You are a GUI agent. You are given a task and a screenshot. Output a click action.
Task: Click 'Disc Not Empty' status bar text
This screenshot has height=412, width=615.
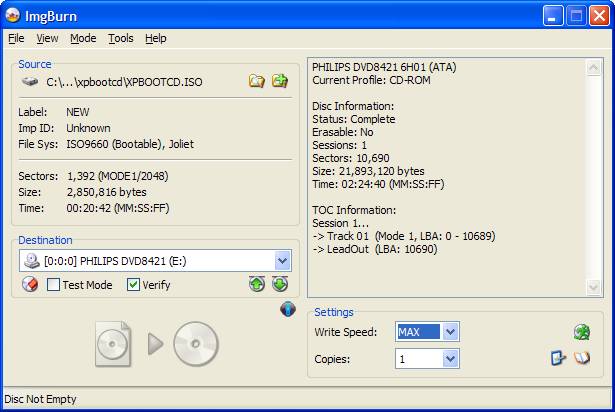click(40, 399)
